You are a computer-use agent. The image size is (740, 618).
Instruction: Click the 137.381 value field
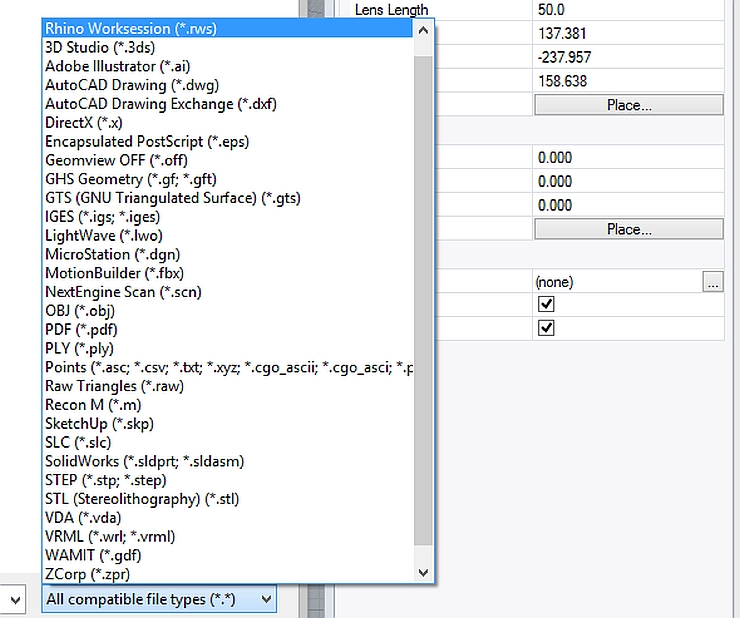pos(628,34)
